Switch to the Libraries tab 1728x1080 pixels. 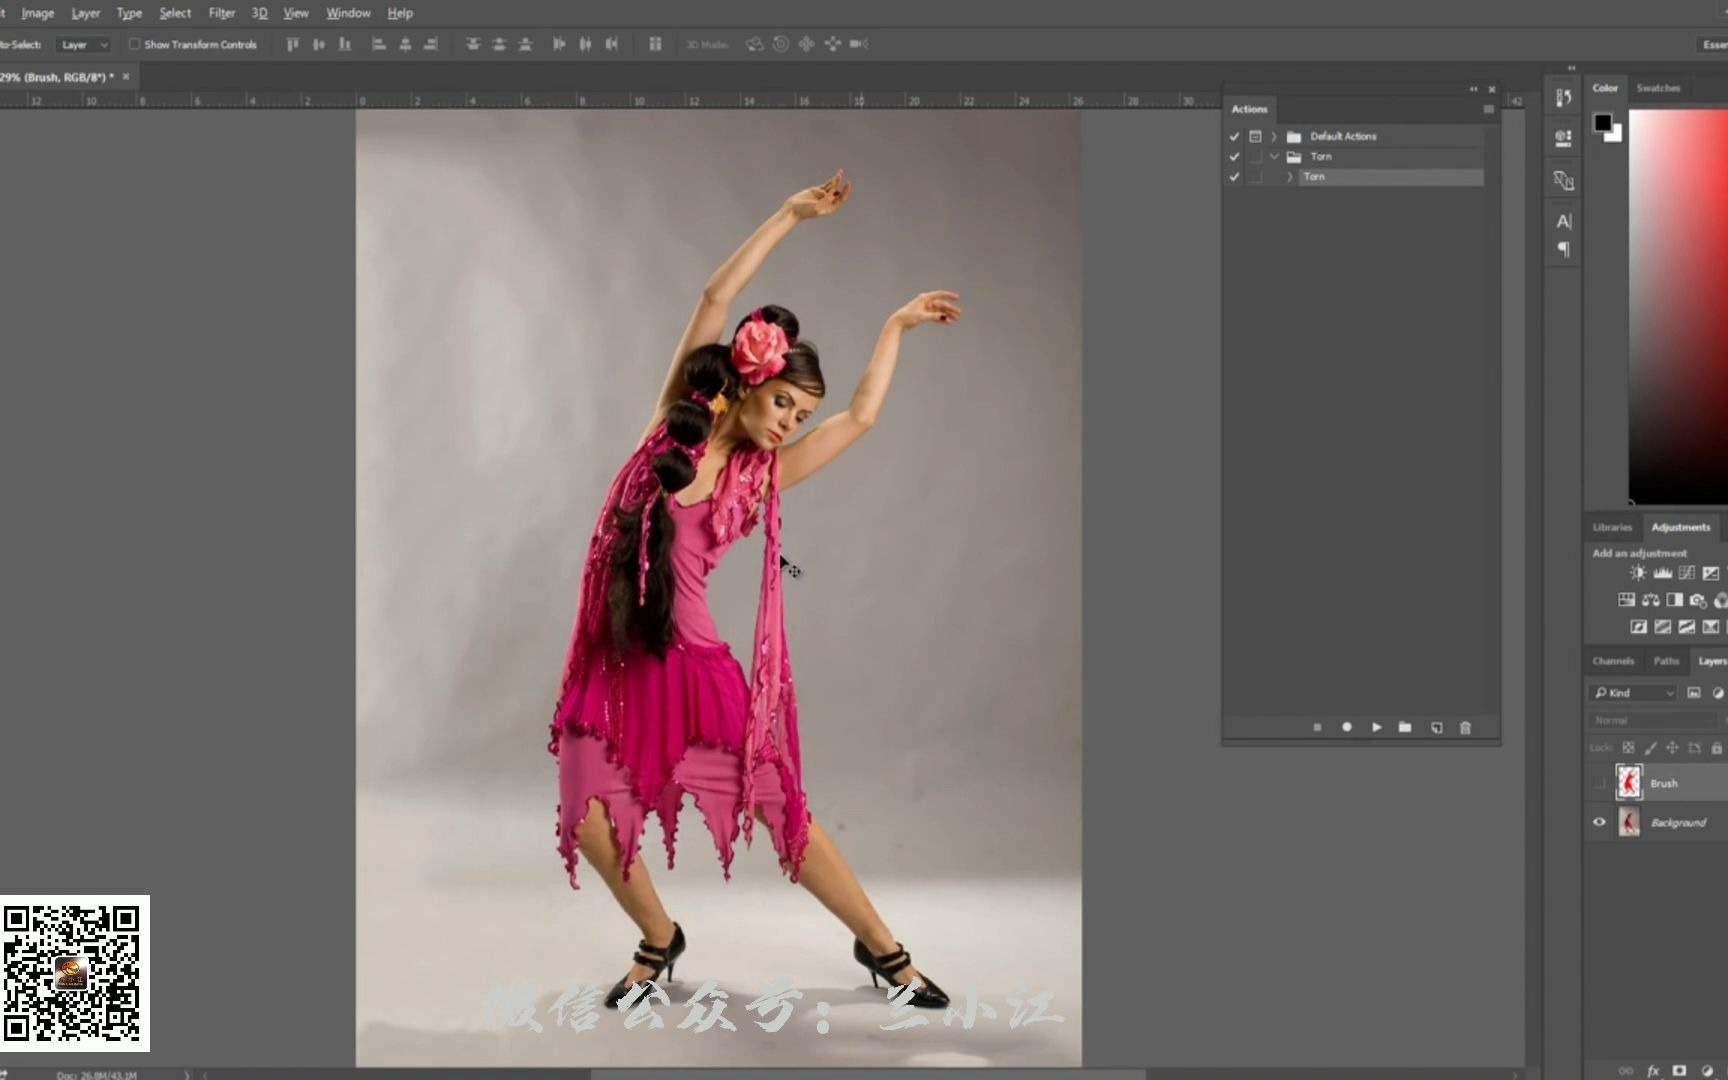(1612, 527)
